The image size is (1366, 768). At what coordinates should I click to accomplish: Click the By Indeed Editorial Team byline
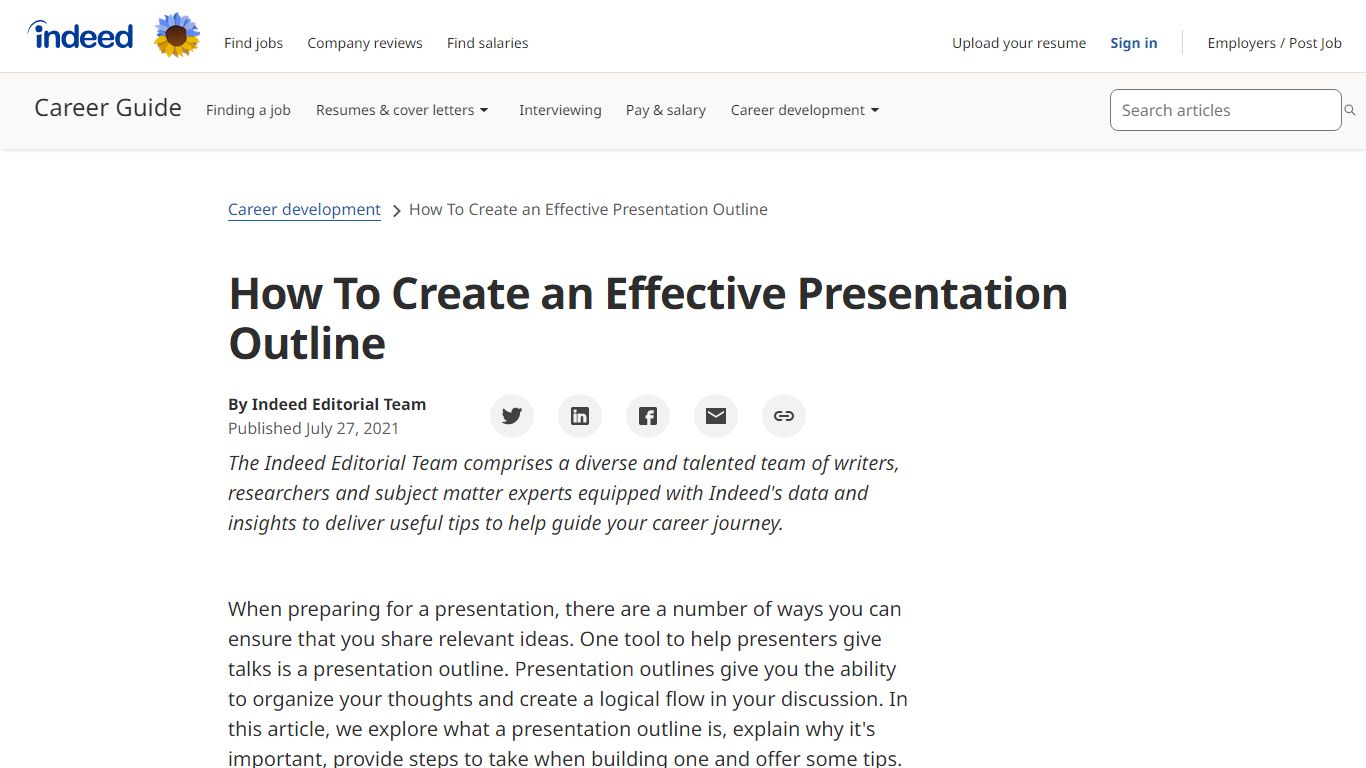[x=327, y=404]
